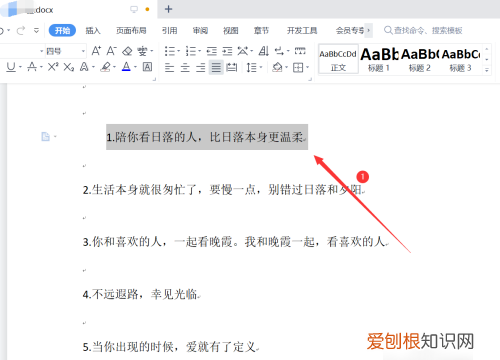Image resolution: width=500 pixels, height=360 pixels.
Task: Open the font size 四号 dropdown
Action: [x=83, y=51]
